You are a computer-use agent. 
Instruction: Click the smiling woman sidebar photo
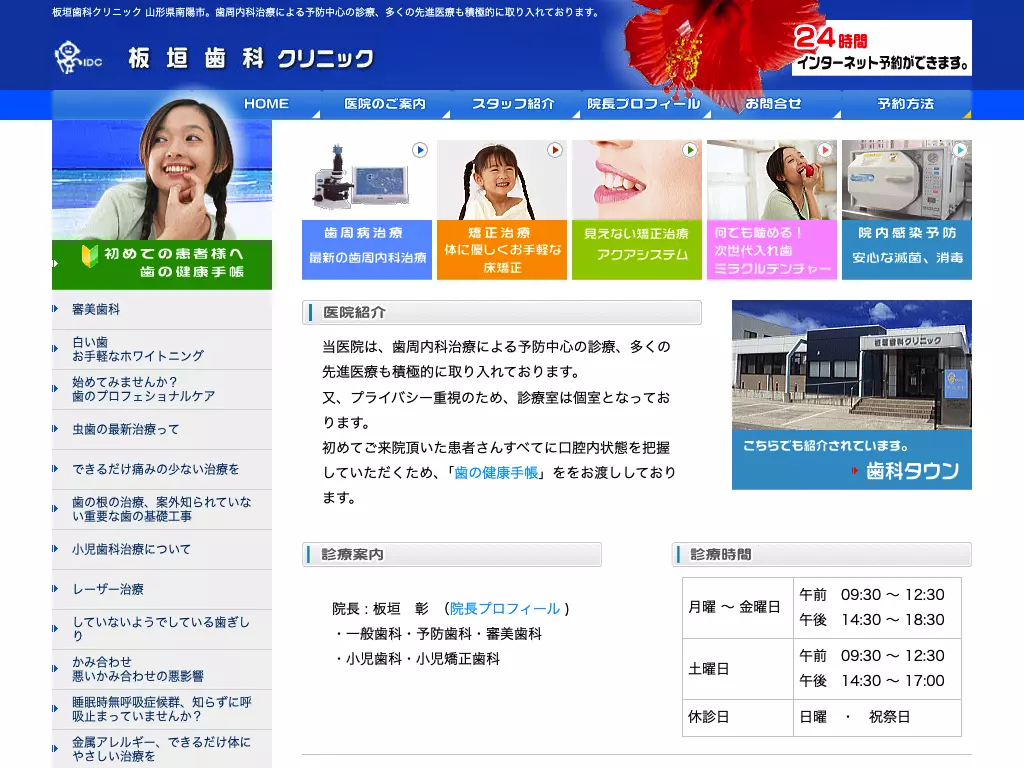[x=162, y=170]
